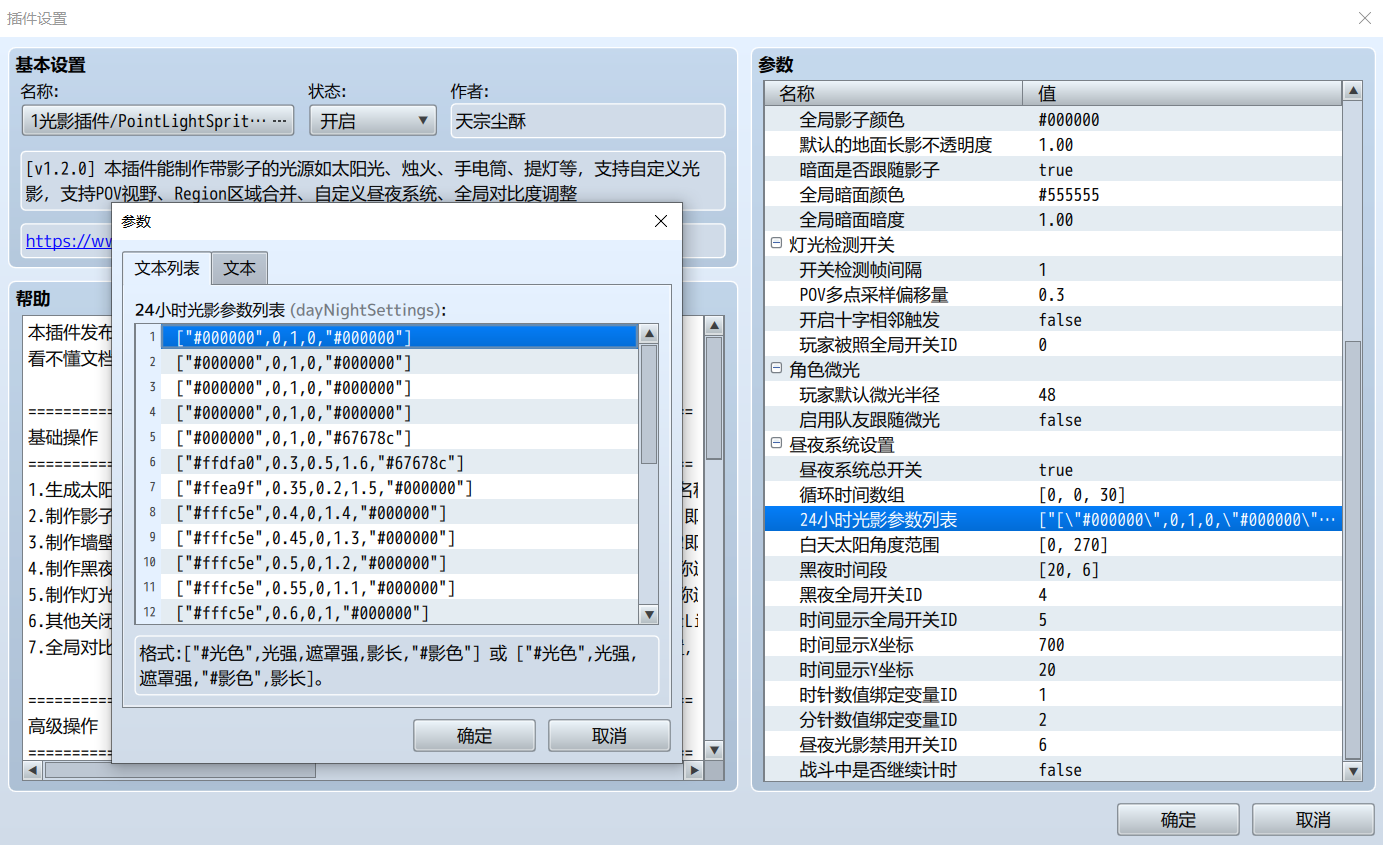Select the 循环时间数组 parameter row
Viewport: 1383px width, 845px height.
(x=1053, y=495)
